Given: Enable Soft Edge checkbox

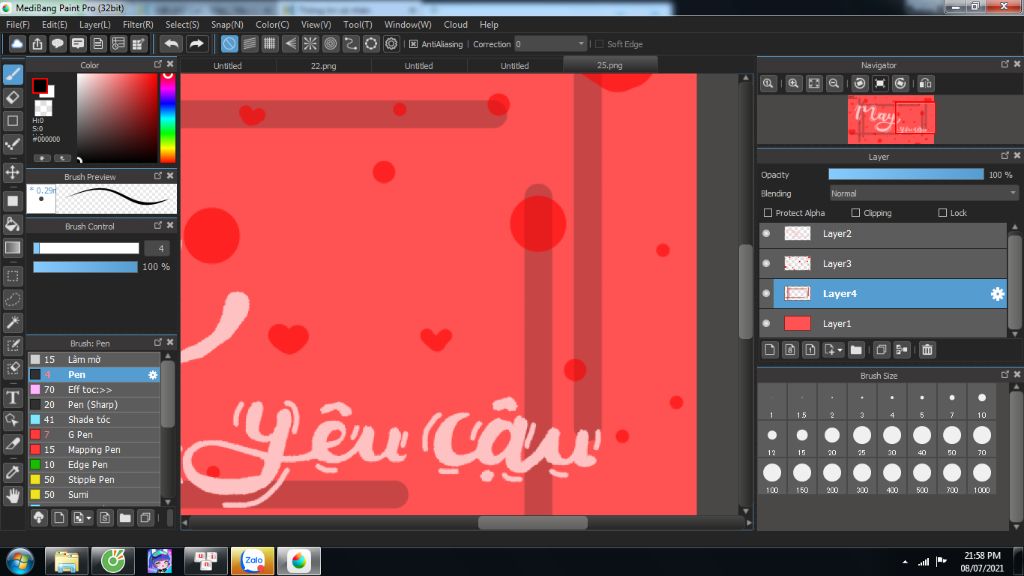Looking at the screenshot, I should 599,44.
